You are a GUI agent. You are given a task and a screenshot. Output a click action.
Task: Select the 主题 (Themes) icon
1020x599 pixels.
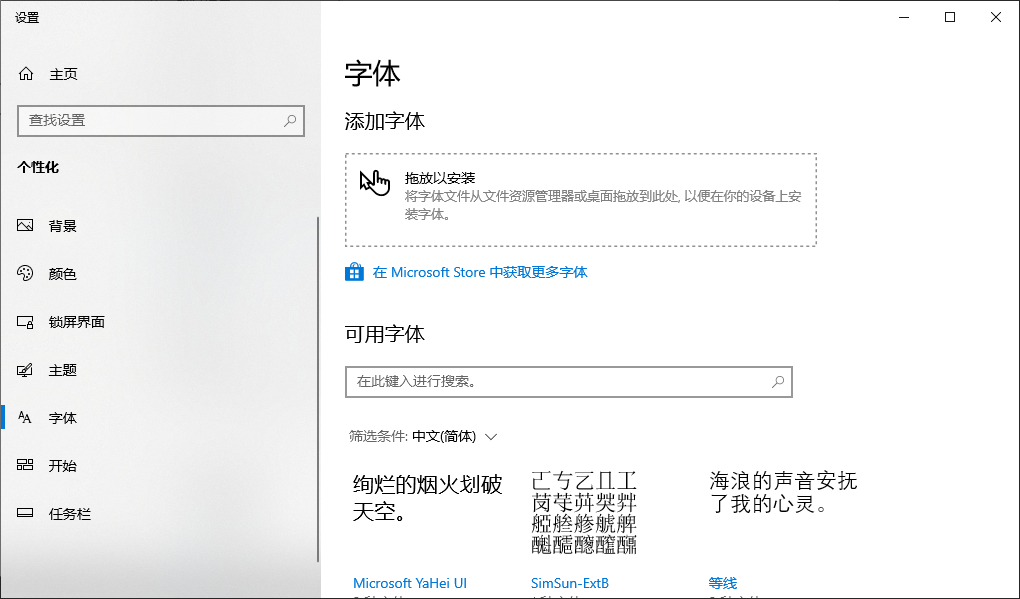point(24,369)
